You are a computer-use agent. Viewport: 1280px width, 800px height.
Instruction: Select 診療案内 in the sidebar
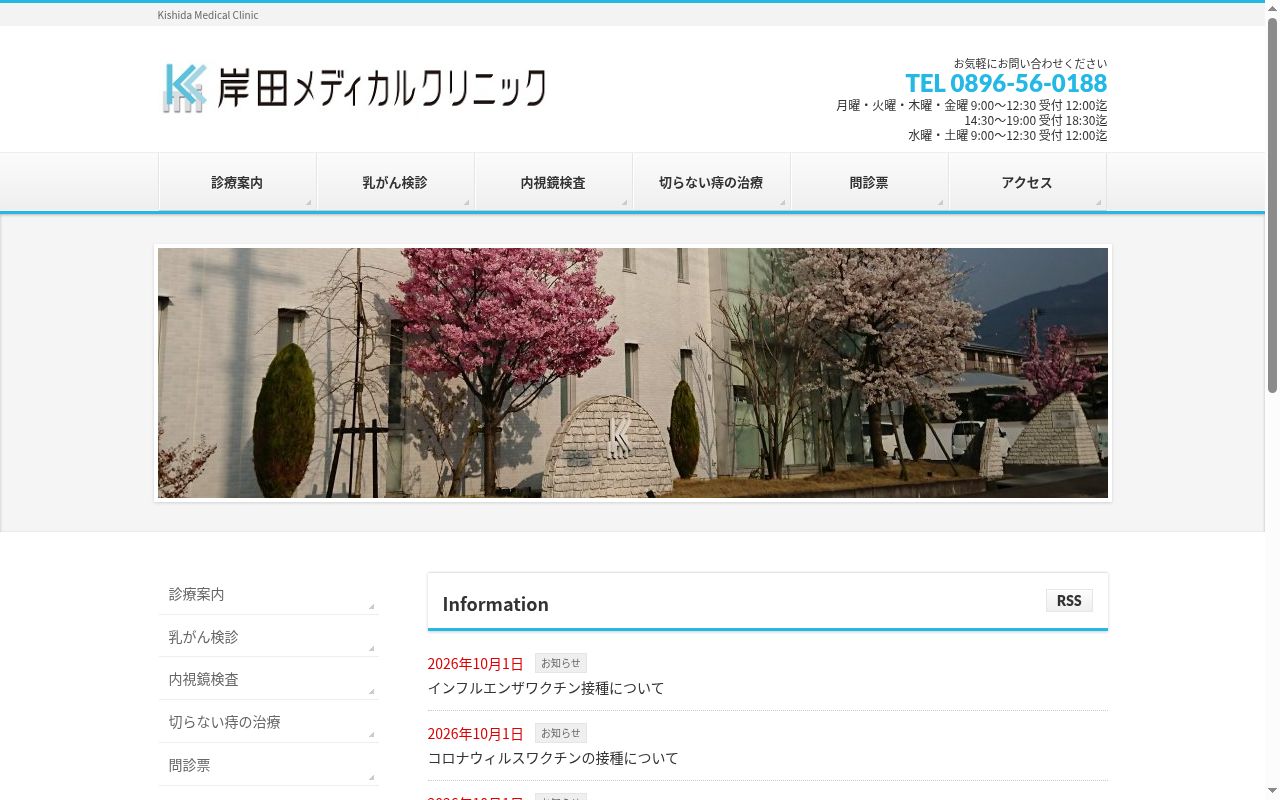pyautogui.click(x=268, y=594)
